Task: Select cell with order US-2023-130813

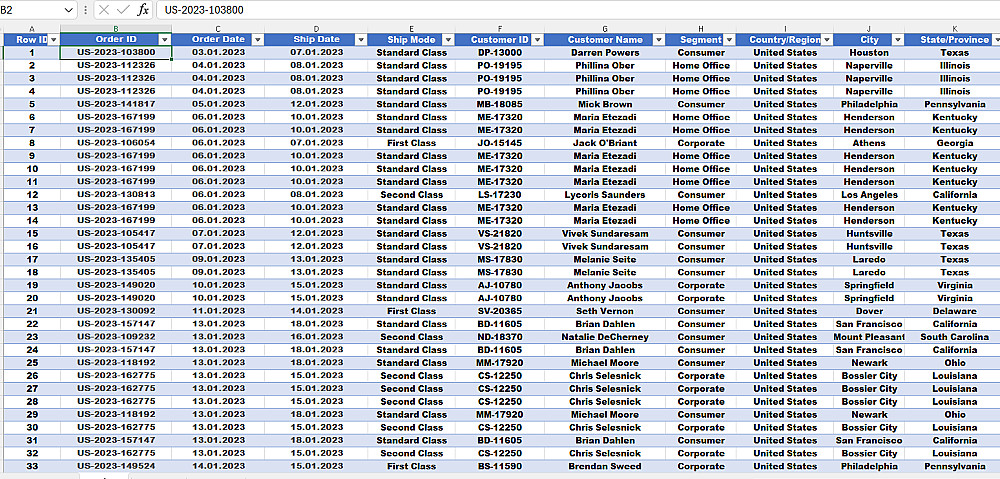Action: coord(116,195)
